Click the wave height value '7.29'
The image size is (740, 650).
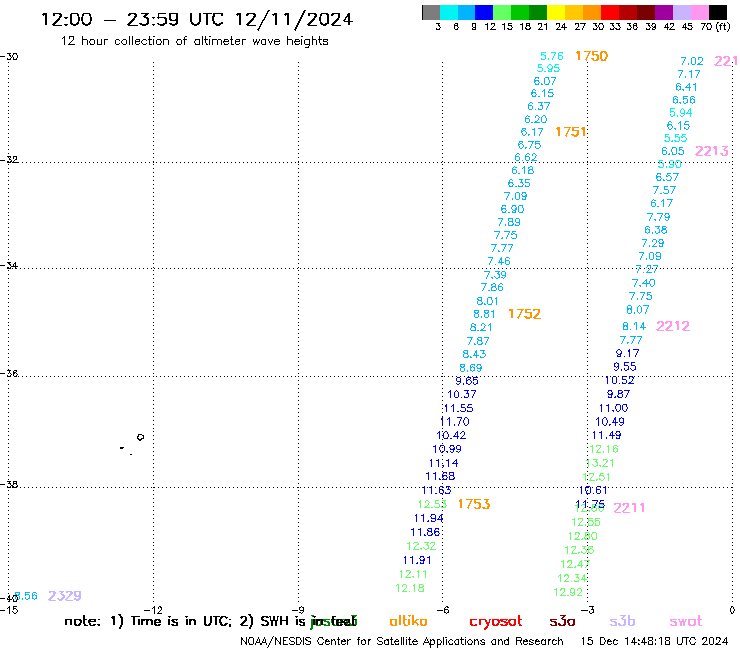tap(653, 243)
